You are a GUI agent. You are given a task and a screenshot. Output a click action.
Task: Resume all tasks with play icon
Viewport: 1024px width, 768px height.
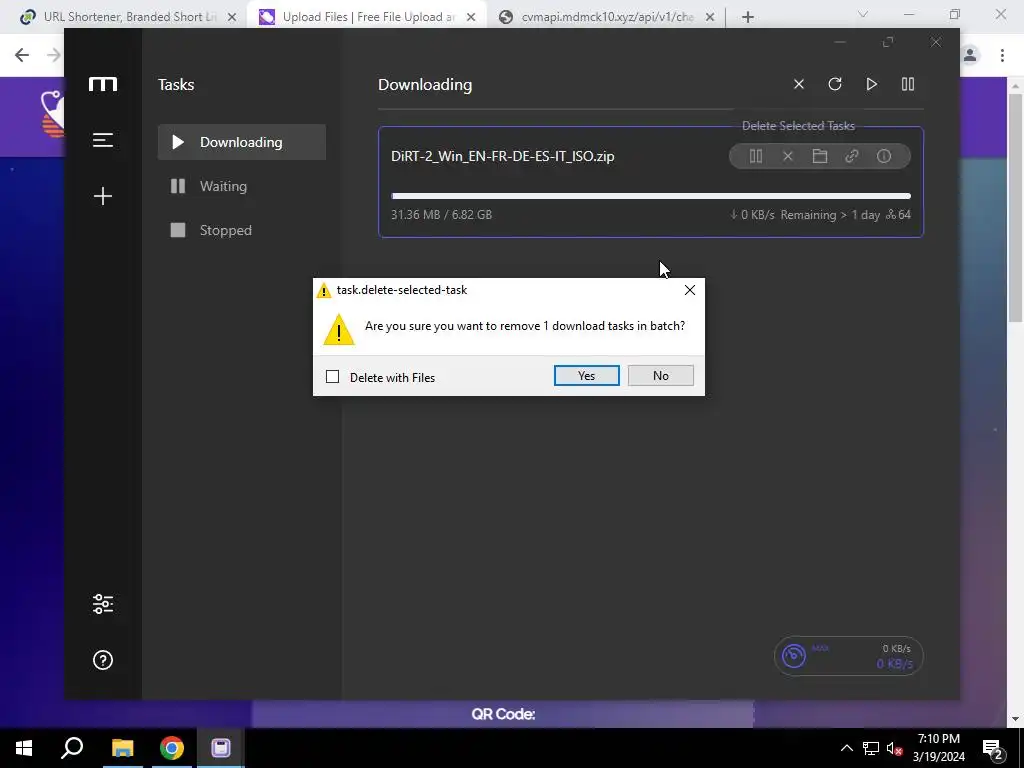[x=871, y=84]
